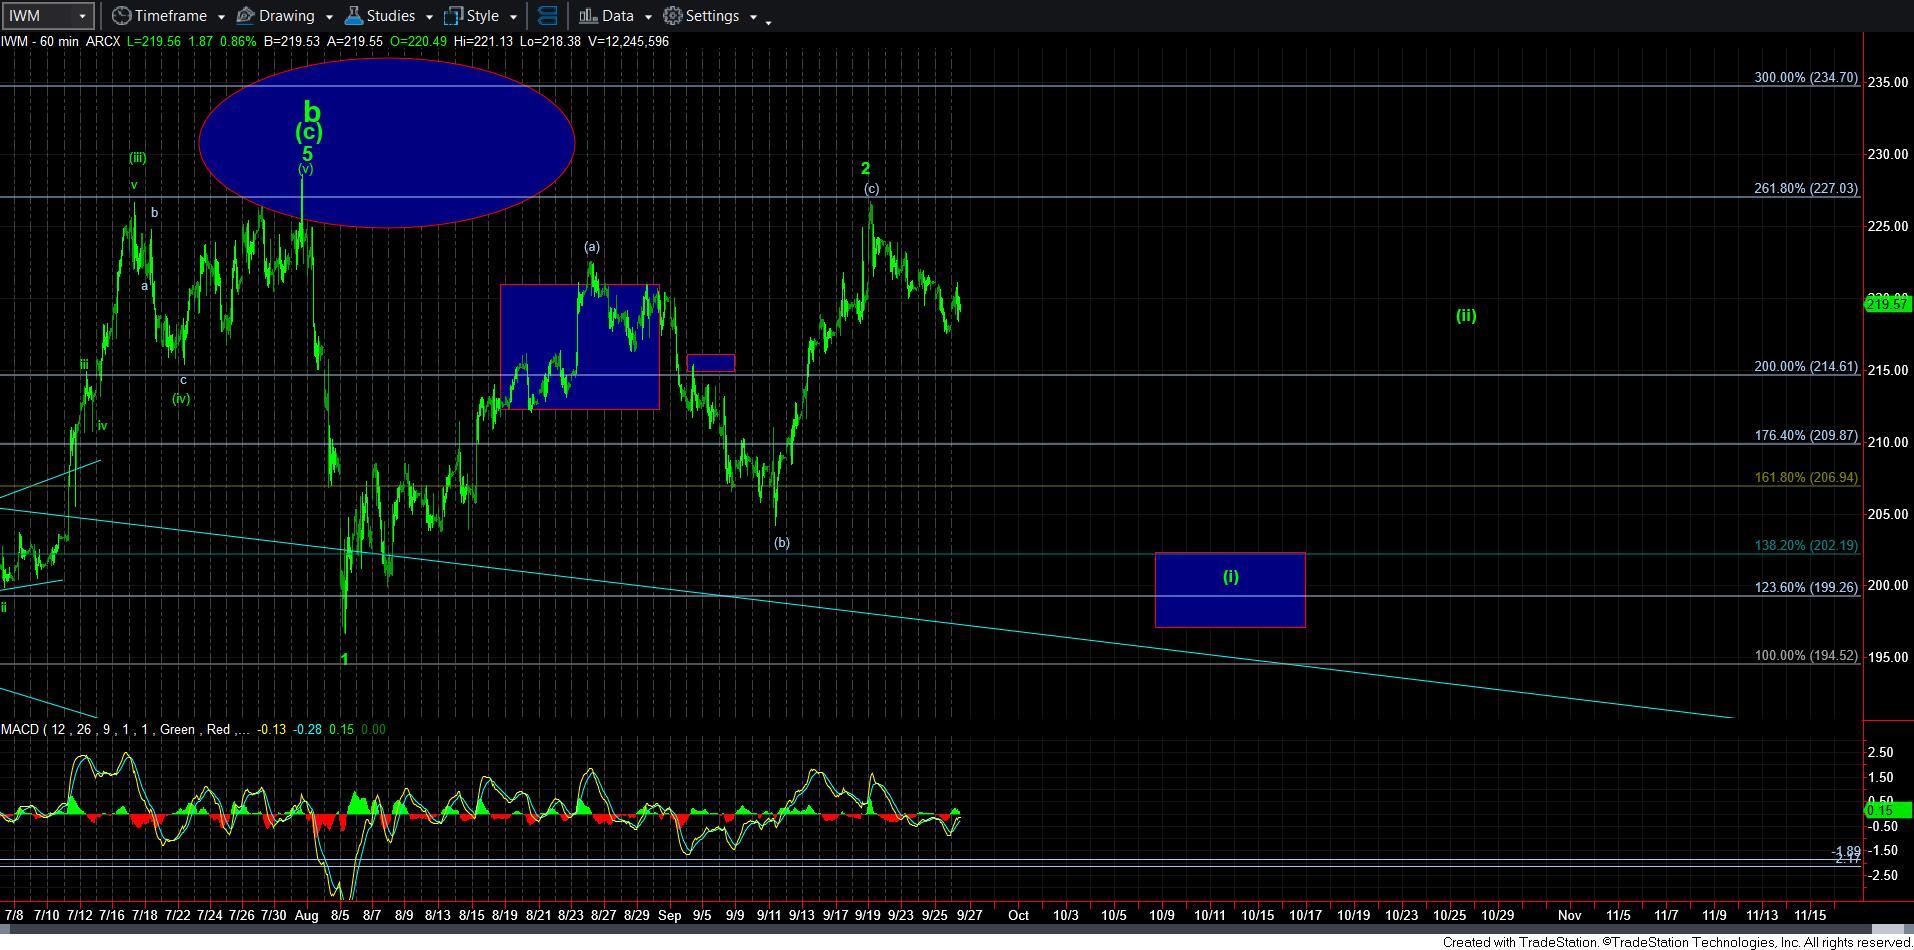Expand the Data dropdown arrow
The width and height of the screenshot is (1914, 950).
[x=647, y=17]
